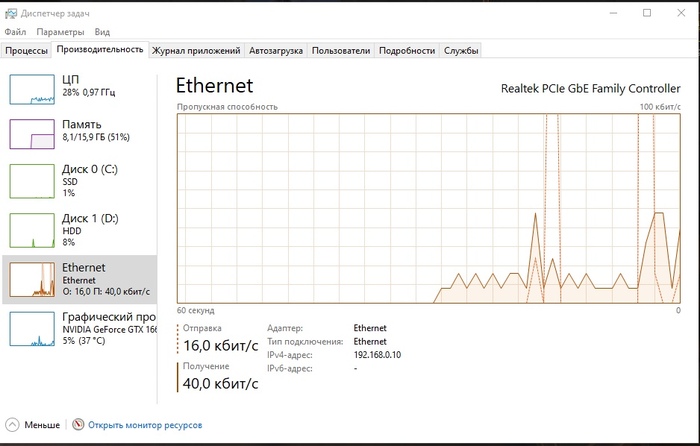Open the Вид menu
The height and width of the screenshot is (446, 700).
[102, 32]
